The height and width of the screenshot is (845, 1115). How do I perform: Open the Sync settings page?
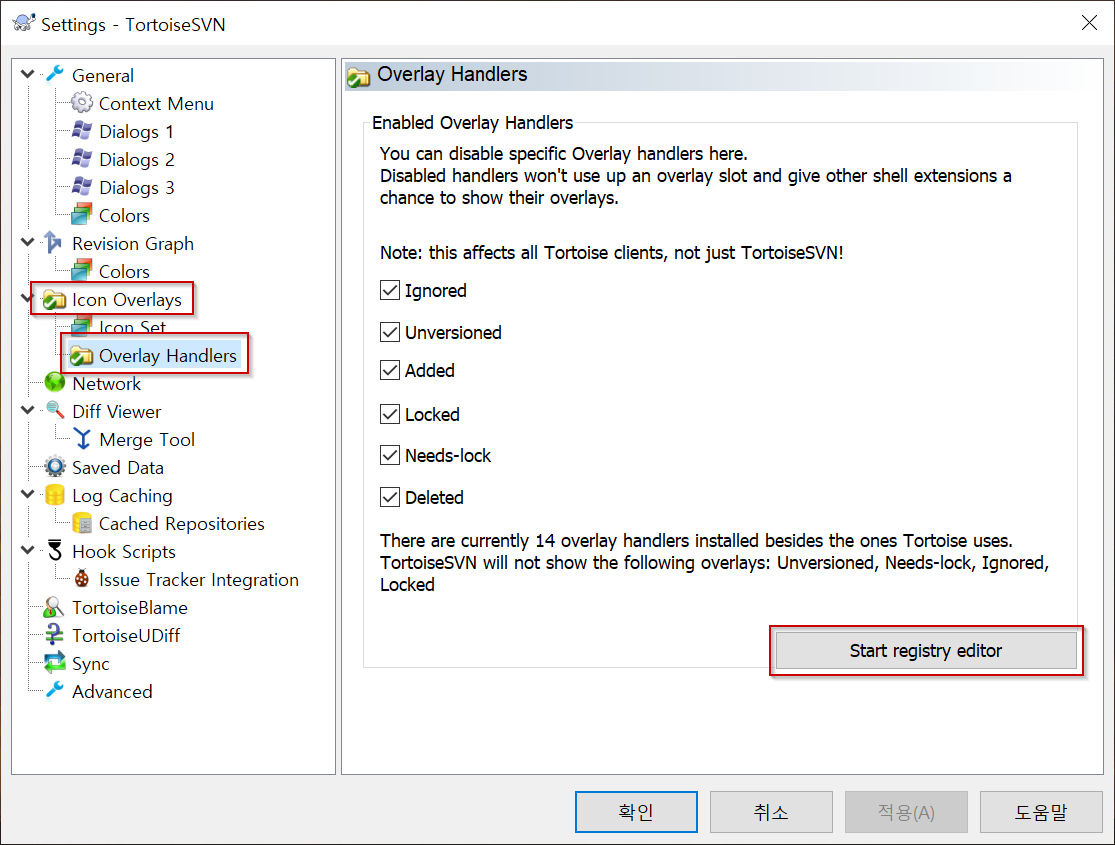90,664
